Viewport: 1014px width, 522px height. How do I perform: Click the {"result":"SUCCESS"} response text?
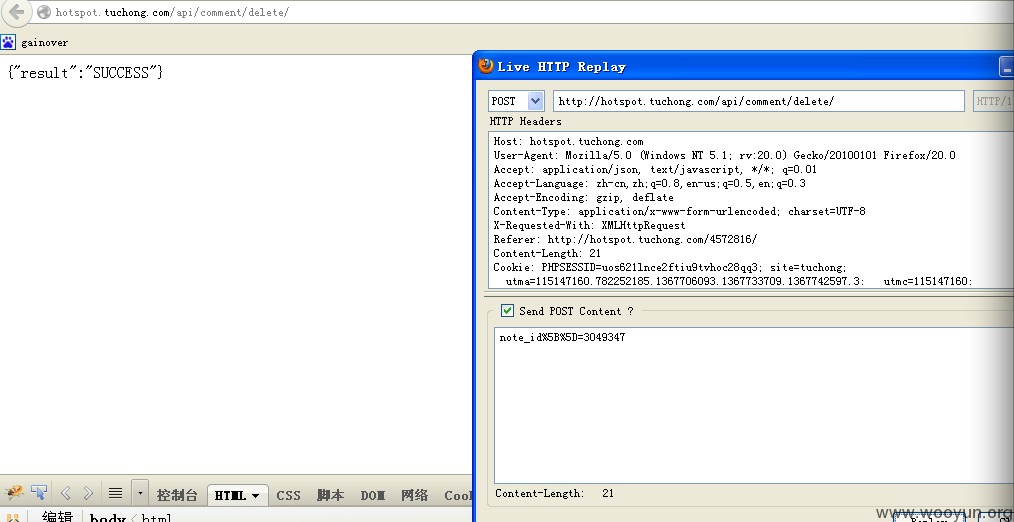click(85, 72)
